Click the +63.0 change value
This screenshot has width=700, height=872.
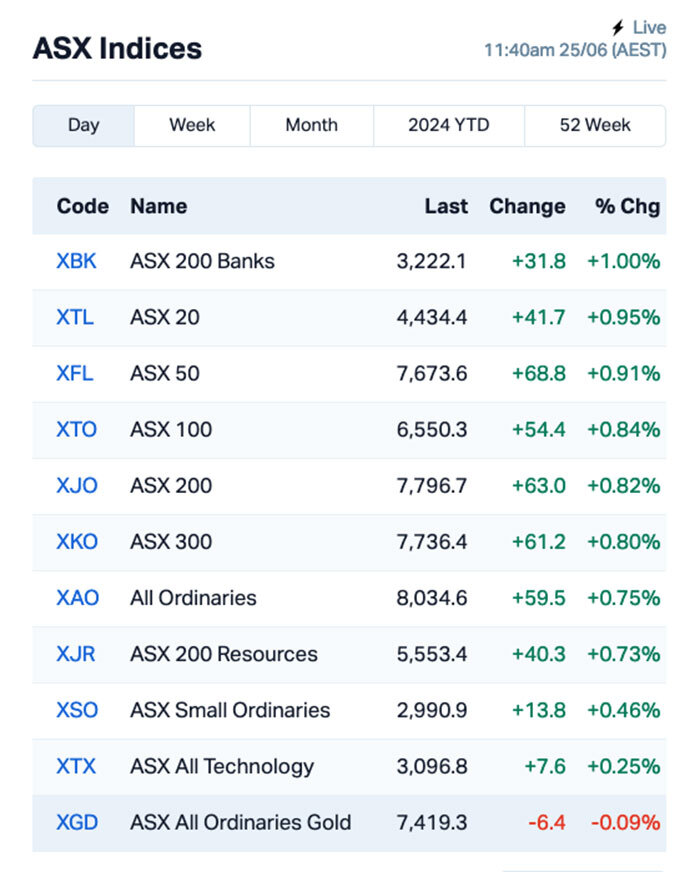(539, 486)
